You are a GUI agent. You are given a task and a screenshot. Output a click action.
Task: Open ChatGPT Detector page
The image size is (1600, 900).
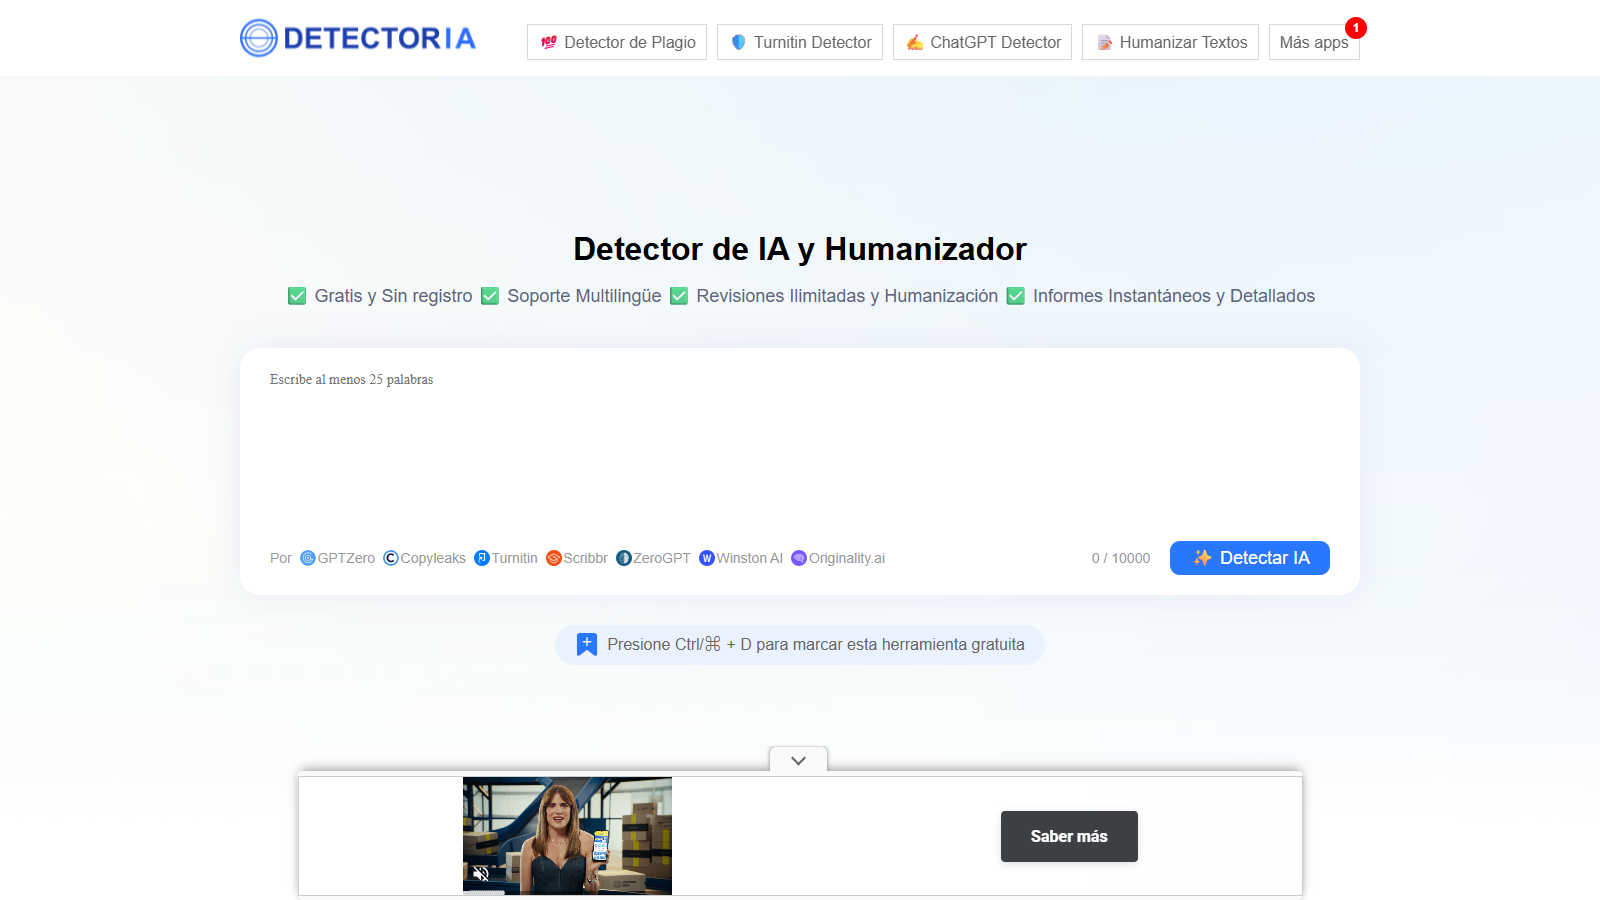coord(982,42)
